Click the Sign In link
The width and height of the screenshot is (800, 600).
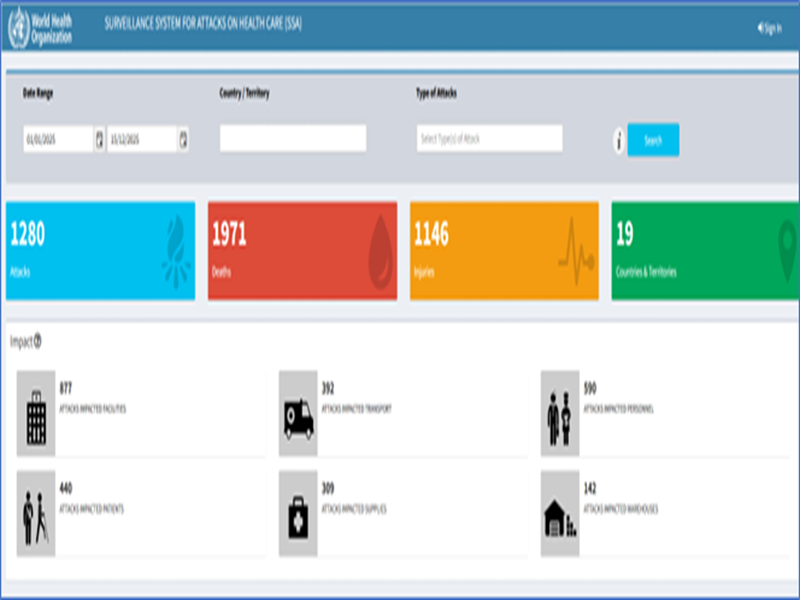[769, 28]
